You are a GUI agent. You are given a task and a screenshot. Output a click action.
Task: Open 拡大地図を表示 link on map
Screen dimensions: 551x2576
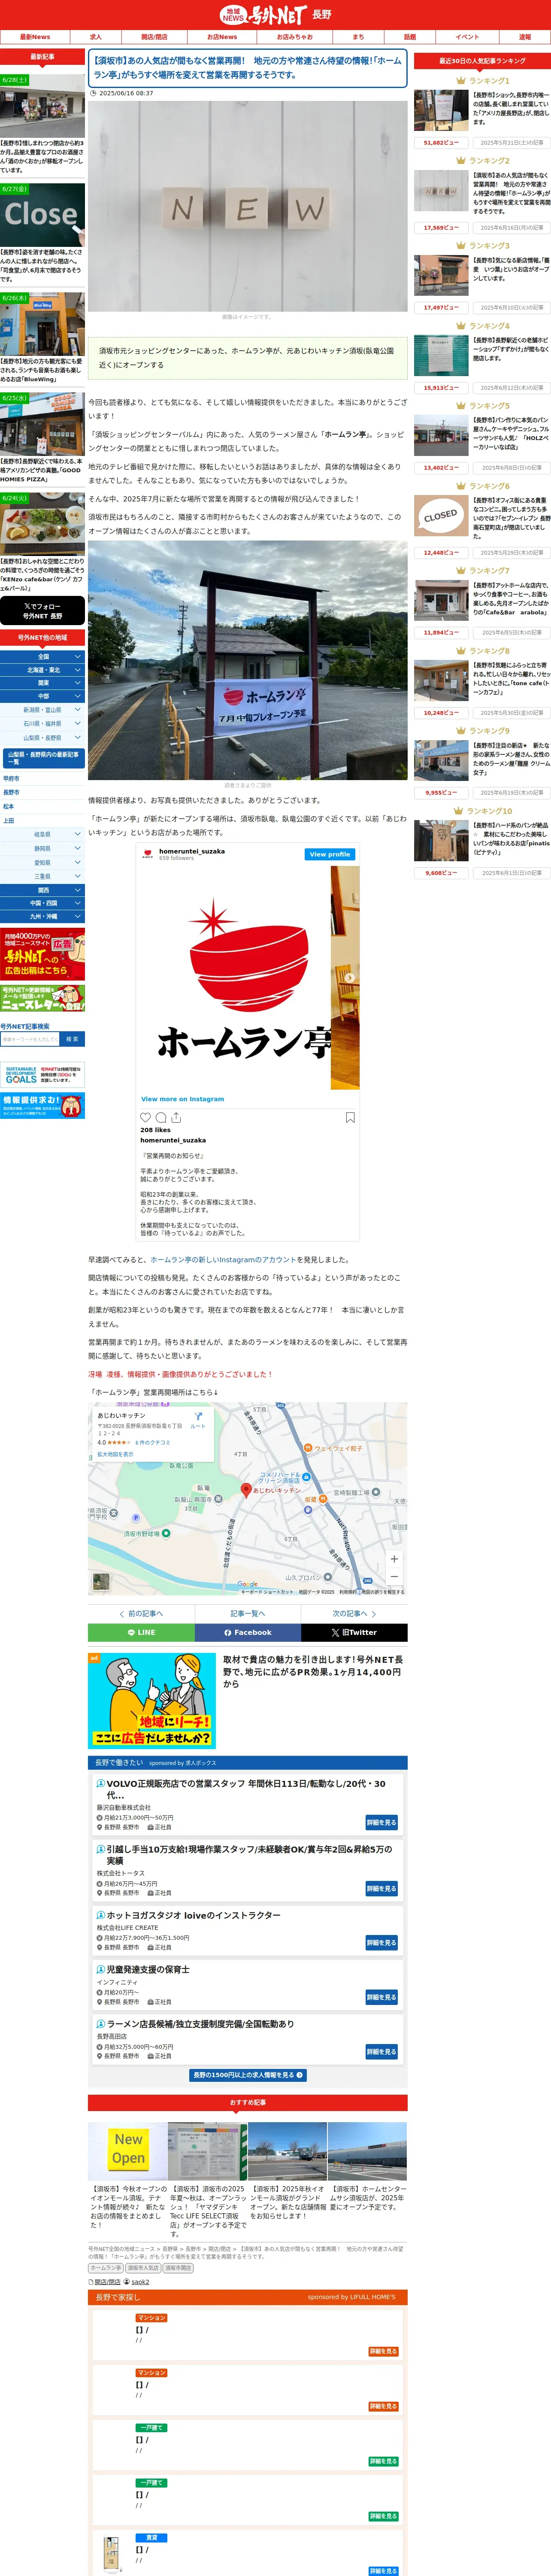tap(115, 1454)
